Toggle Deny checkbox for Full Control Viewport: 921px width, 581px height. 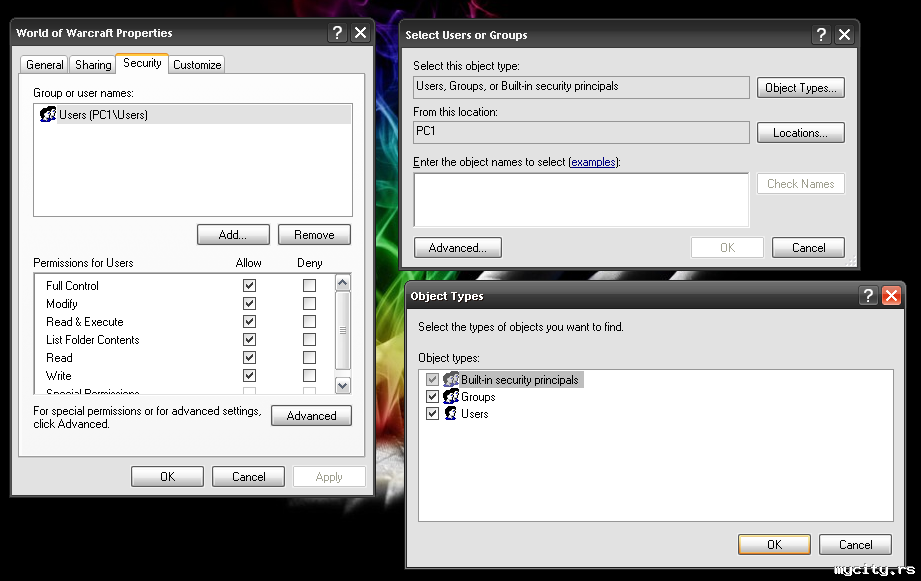pos(309,286)
